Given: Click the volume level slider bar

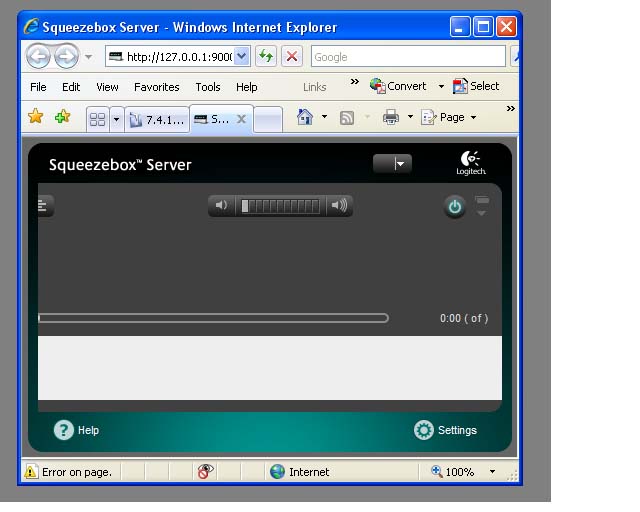Looking at the screenshot, I should coord(280,206).
